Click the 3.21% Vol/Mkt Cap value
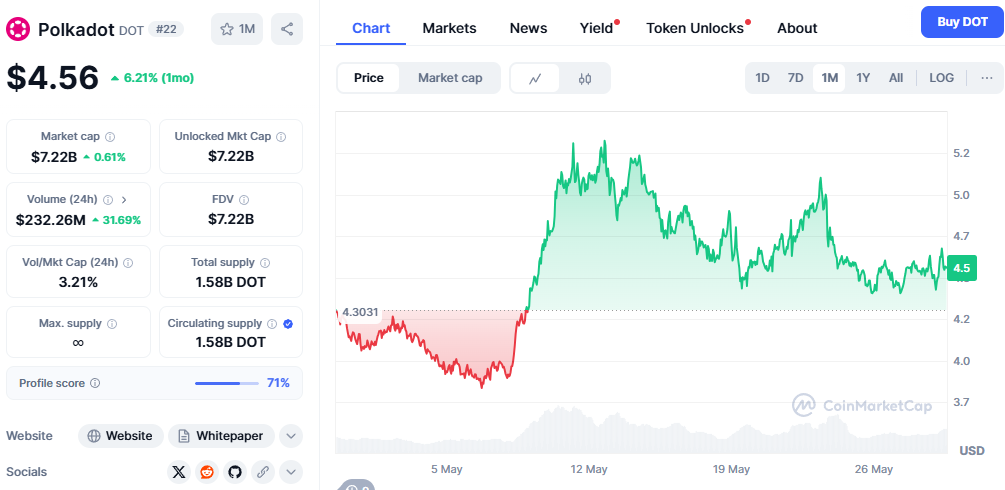The width and height of the screenshot is (1005, 490). tap(78, 282)
